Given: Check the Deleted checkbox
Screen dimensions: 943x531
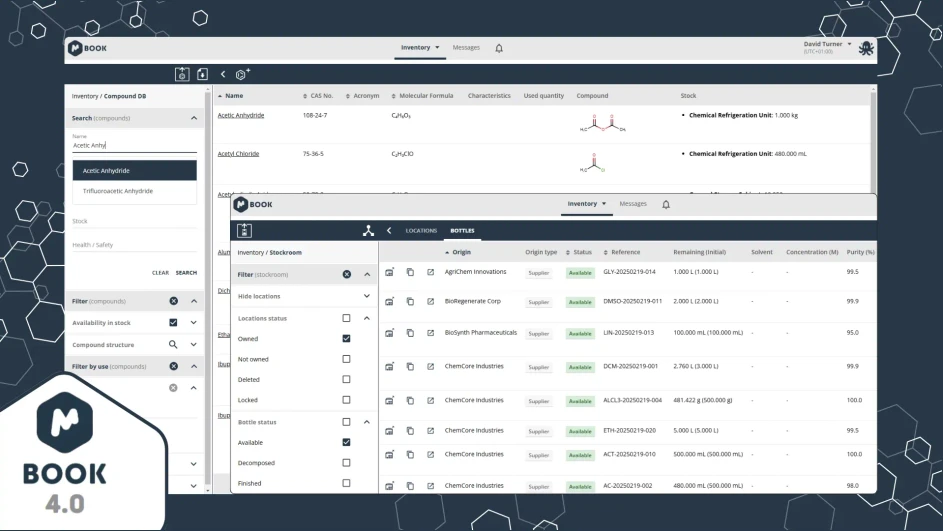Looking at the screenshot, I should pos(346,379).
